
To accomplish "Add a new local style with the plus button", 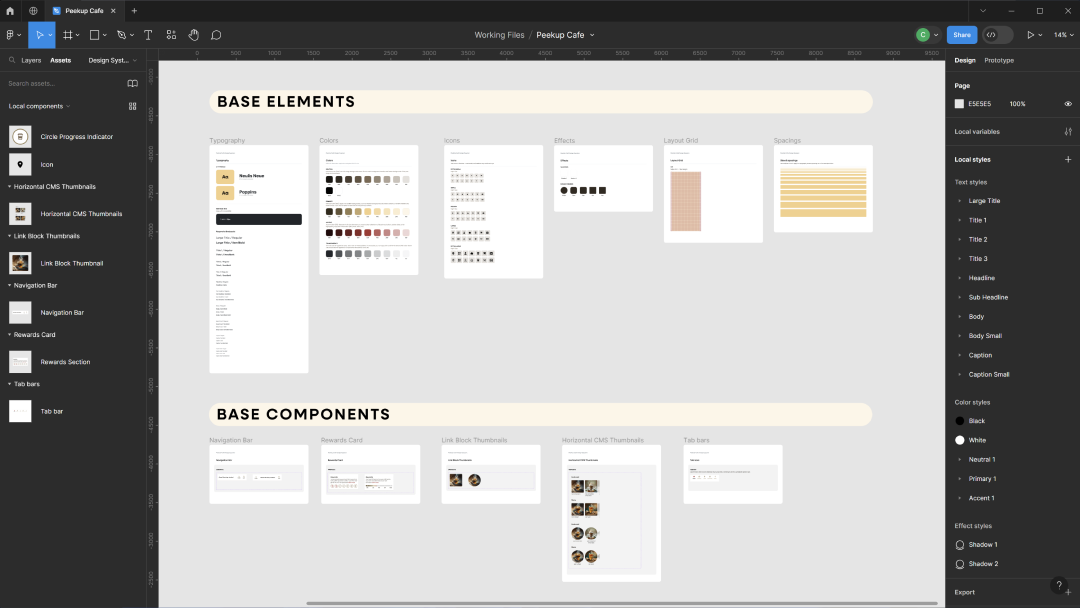I will click(1068, 159).
